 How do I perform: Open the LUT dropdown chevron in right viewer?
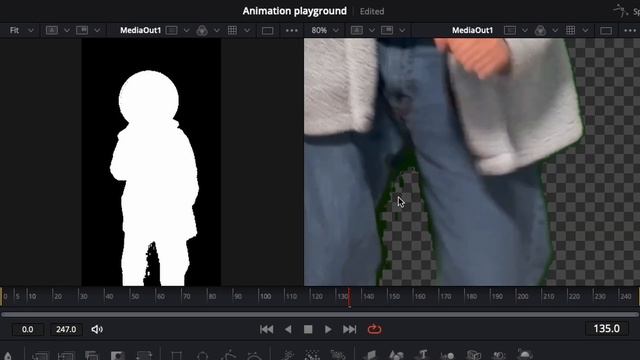[x=555, y=30]
